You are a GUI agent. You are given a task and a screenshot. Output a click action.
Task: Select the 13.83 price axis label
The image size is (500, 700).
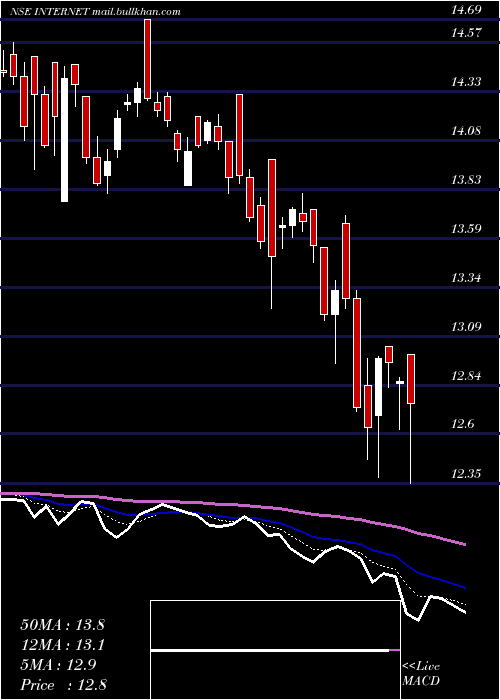point(466,180)
